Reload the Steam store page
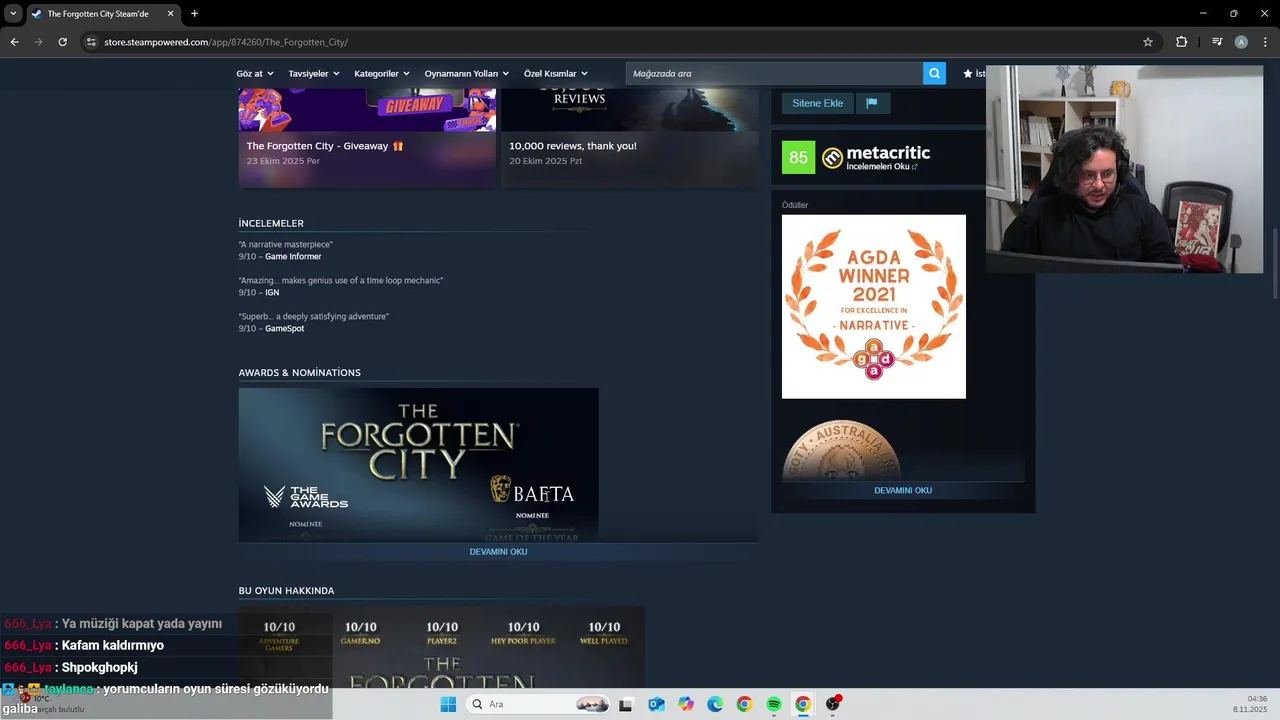 coord(63,42)
